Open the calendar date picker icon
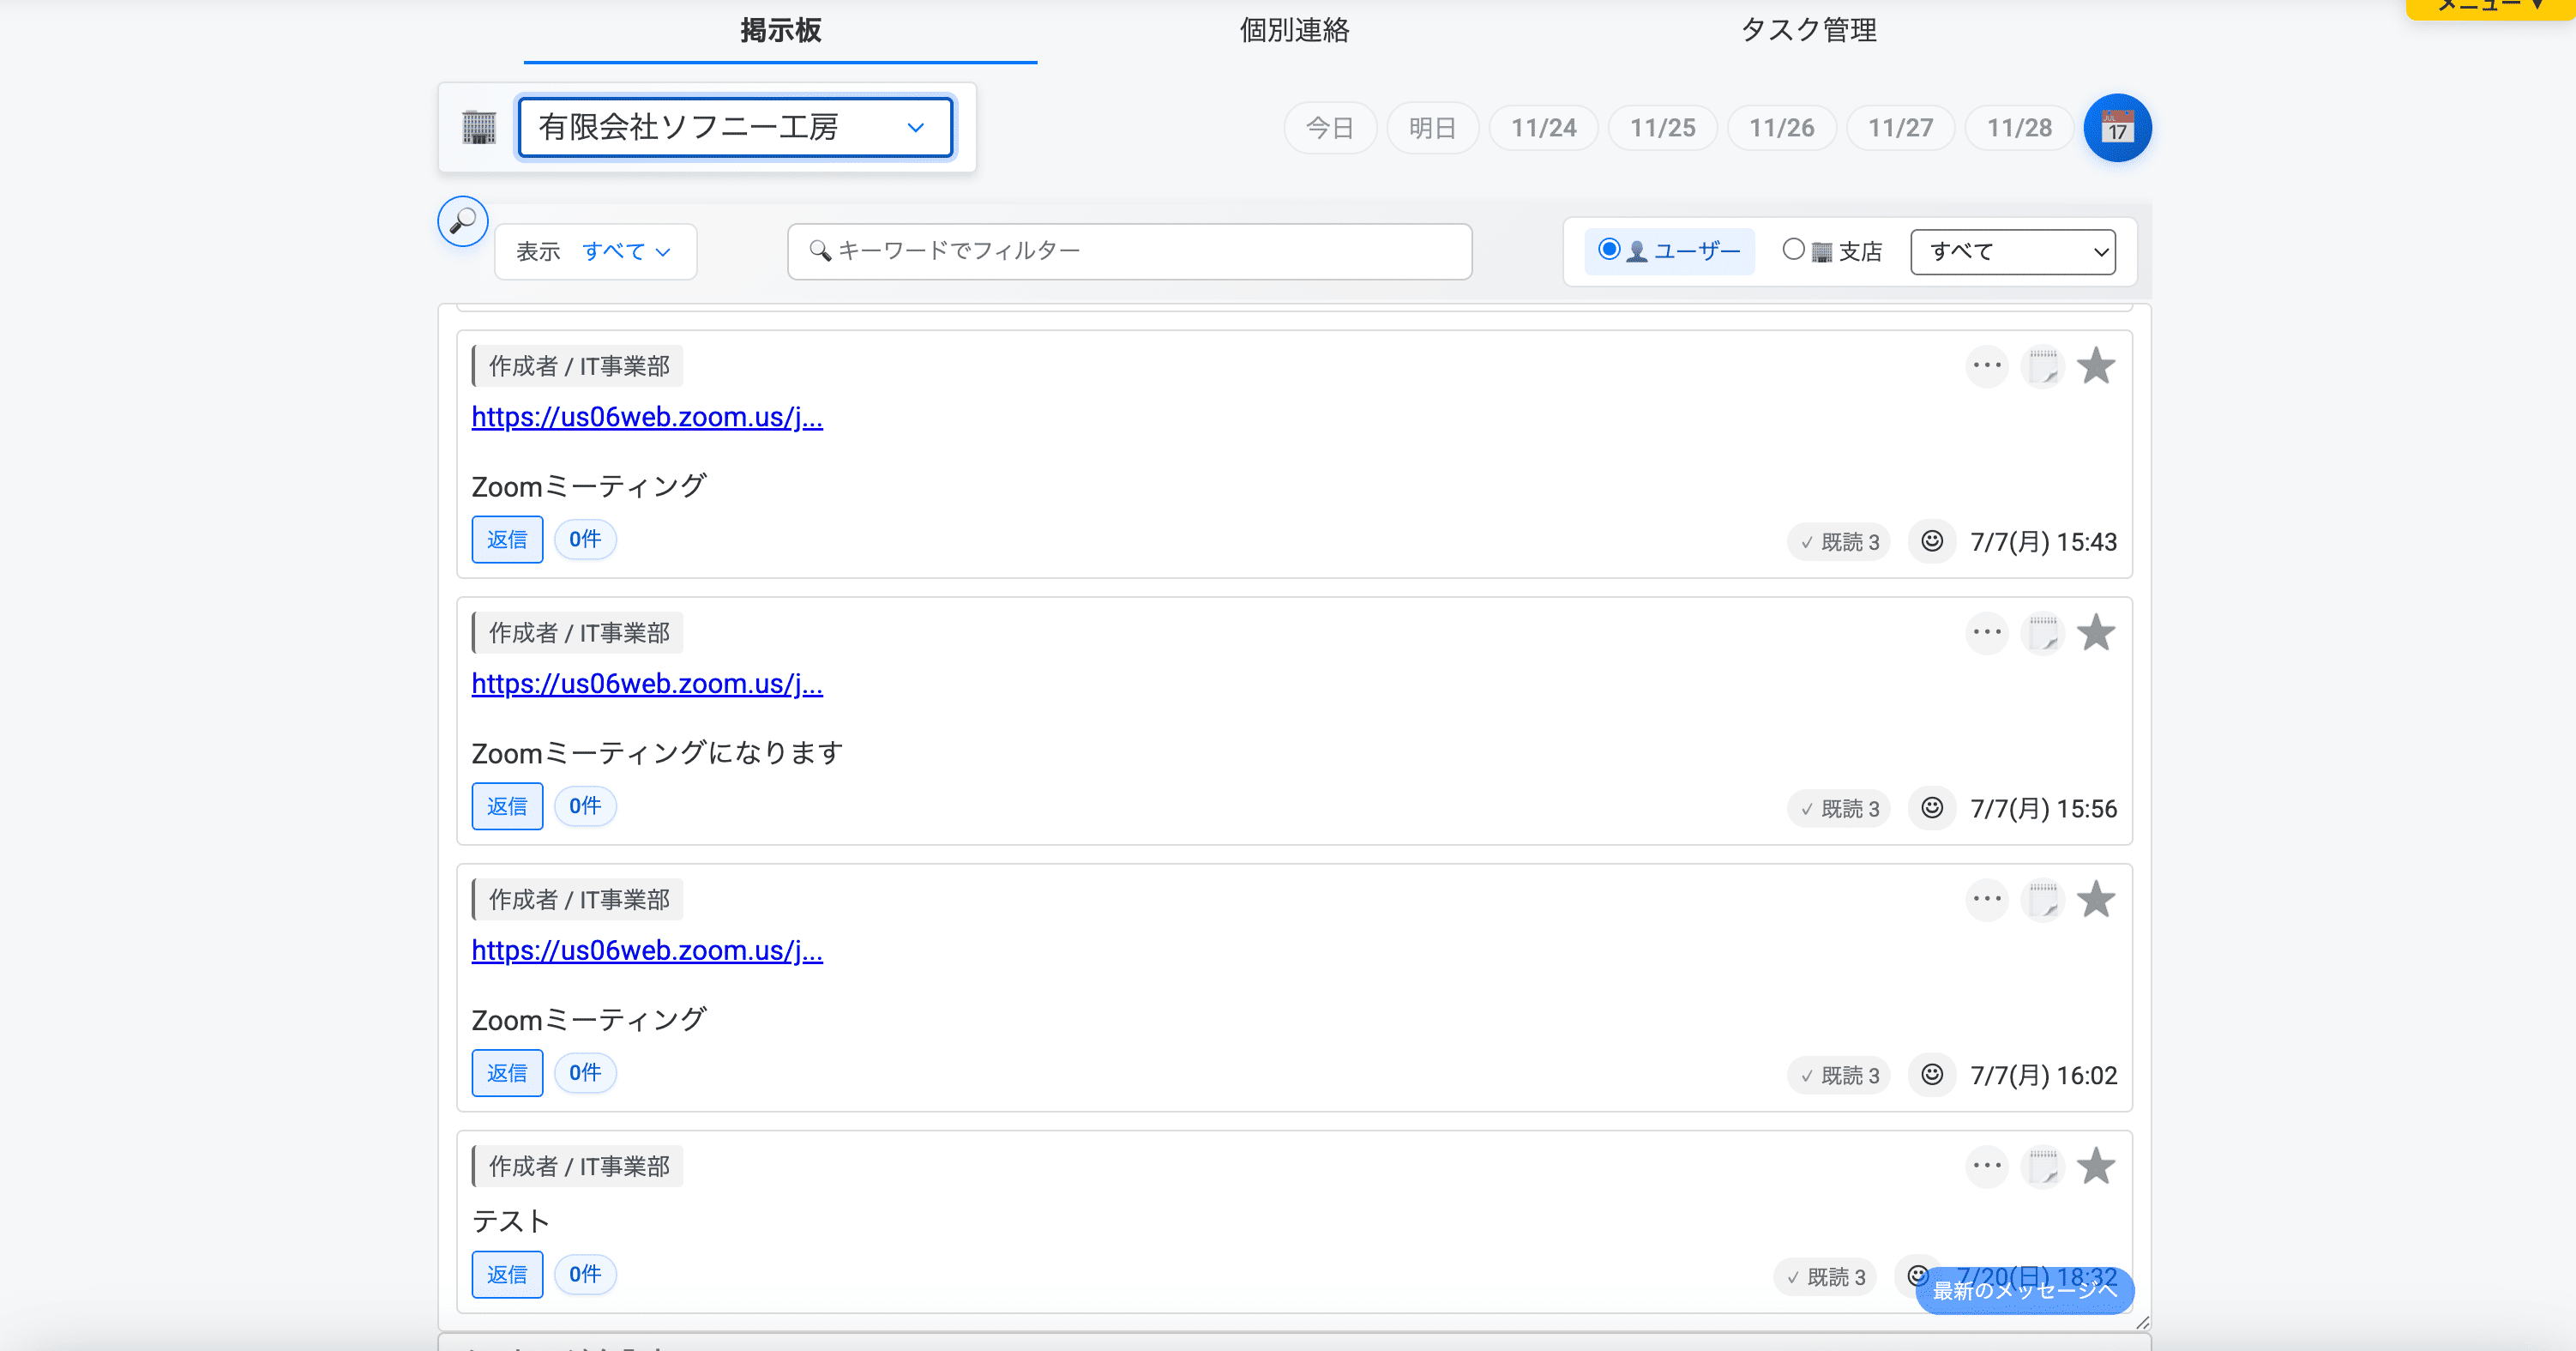This screenshot has height=1351, width=2576. tap(2117, 128)
